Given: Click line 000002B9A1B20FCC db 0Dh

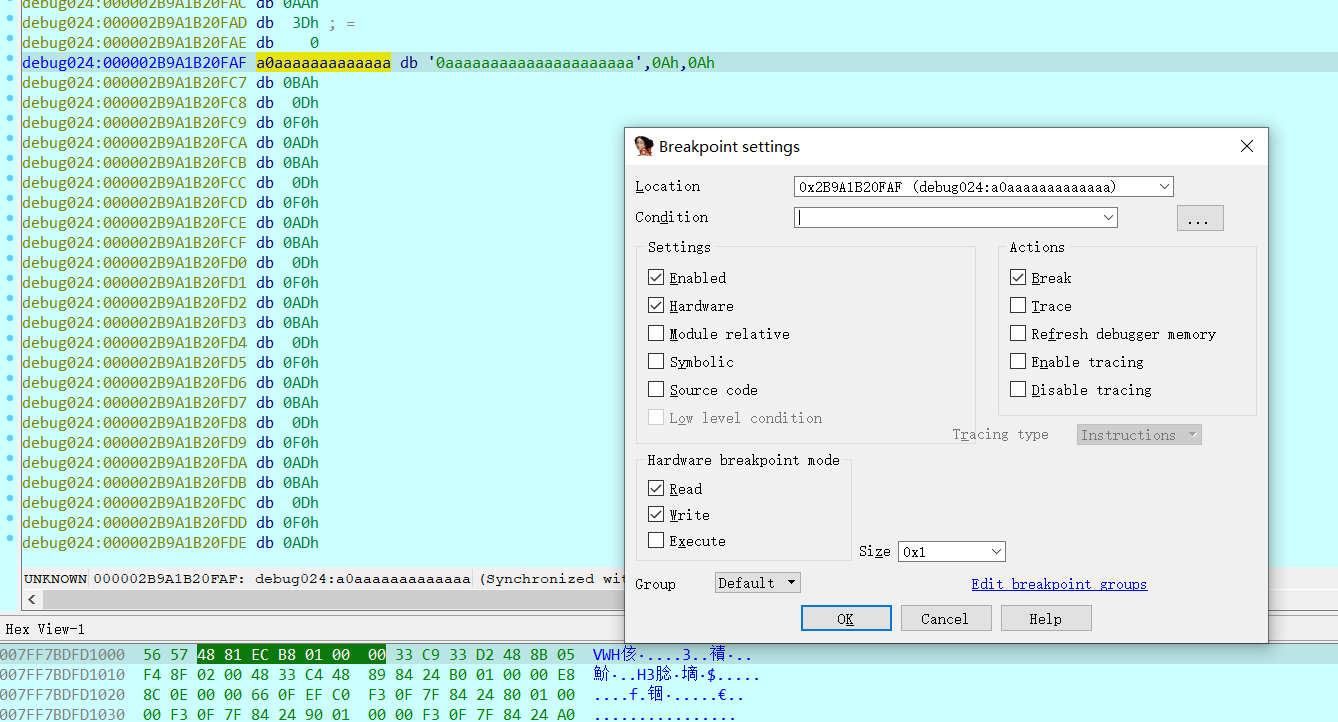Looking at the screenshot, I should [x=170, y=183].
